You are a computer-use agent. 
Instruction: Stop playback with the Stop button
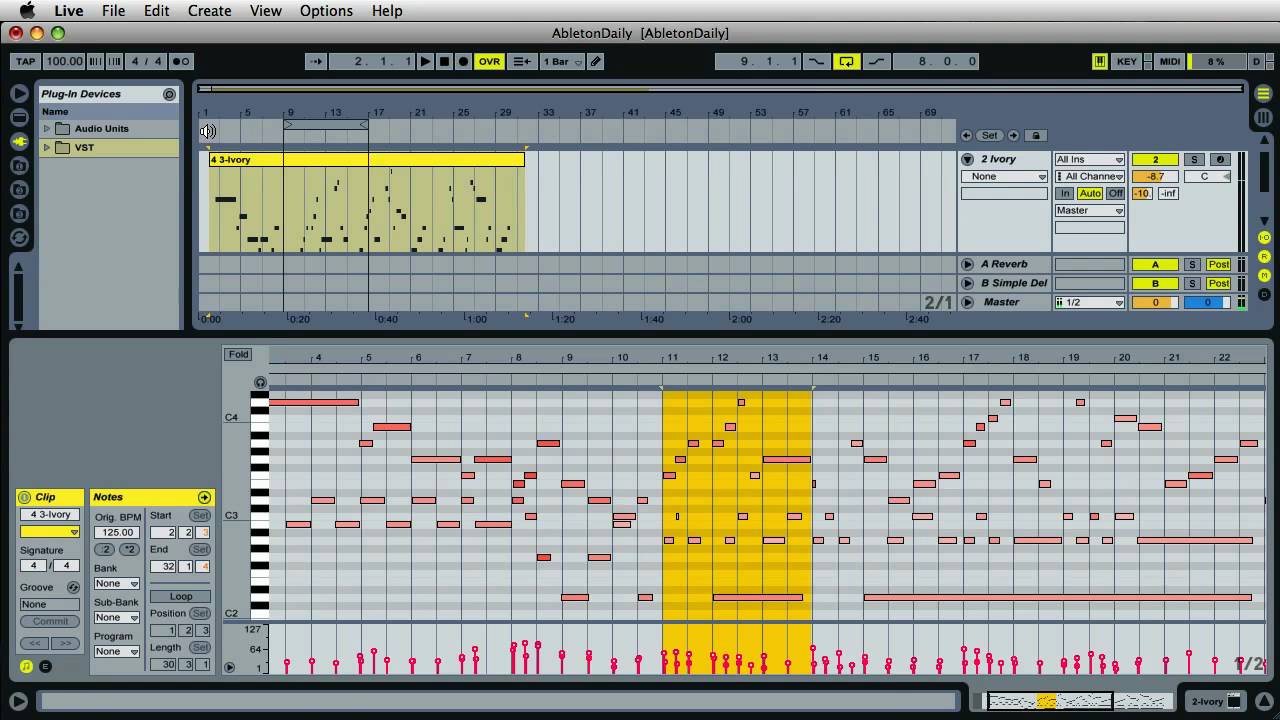pos(445,61)
